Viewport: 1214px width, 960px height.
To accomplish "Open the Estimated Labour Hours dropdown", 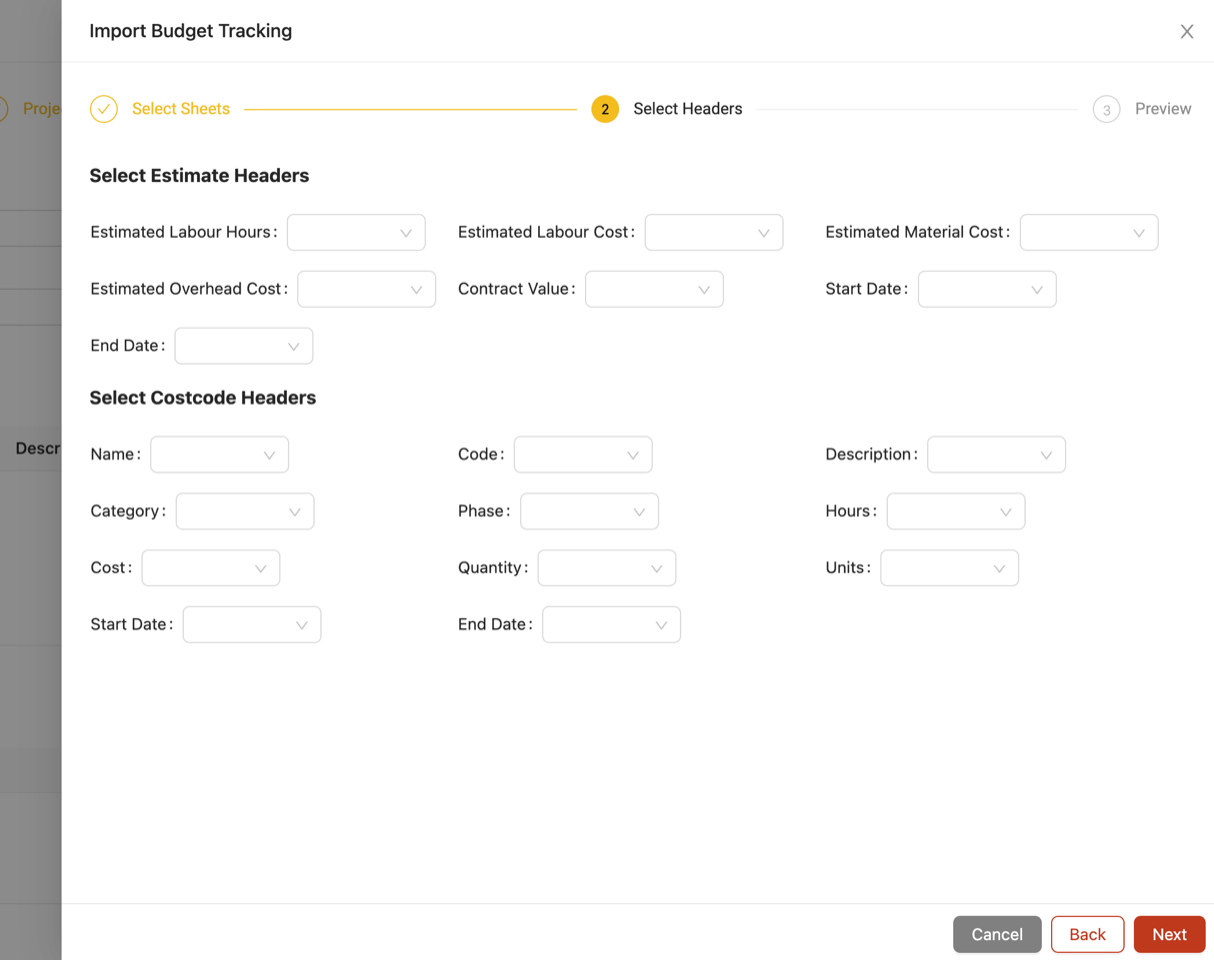I will point(356,232).
